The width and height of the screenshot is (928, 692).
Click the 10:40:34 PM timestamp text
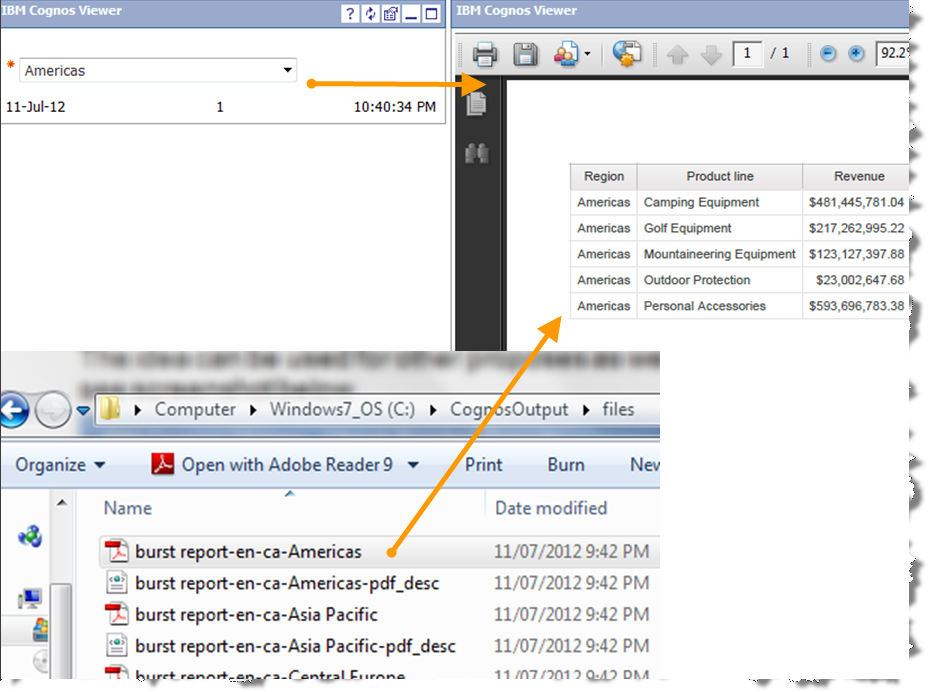(x=395, y=107)
